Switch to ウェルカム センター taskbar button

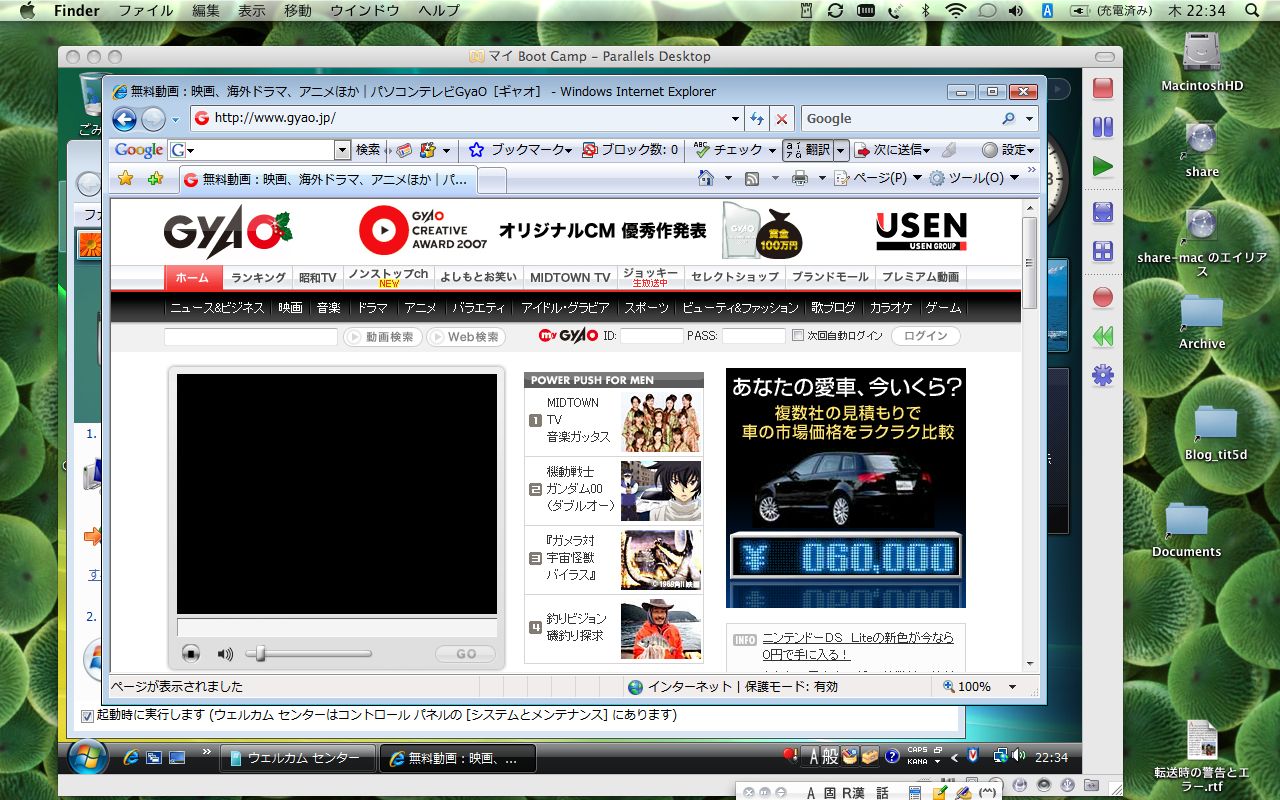coord(298,758)
